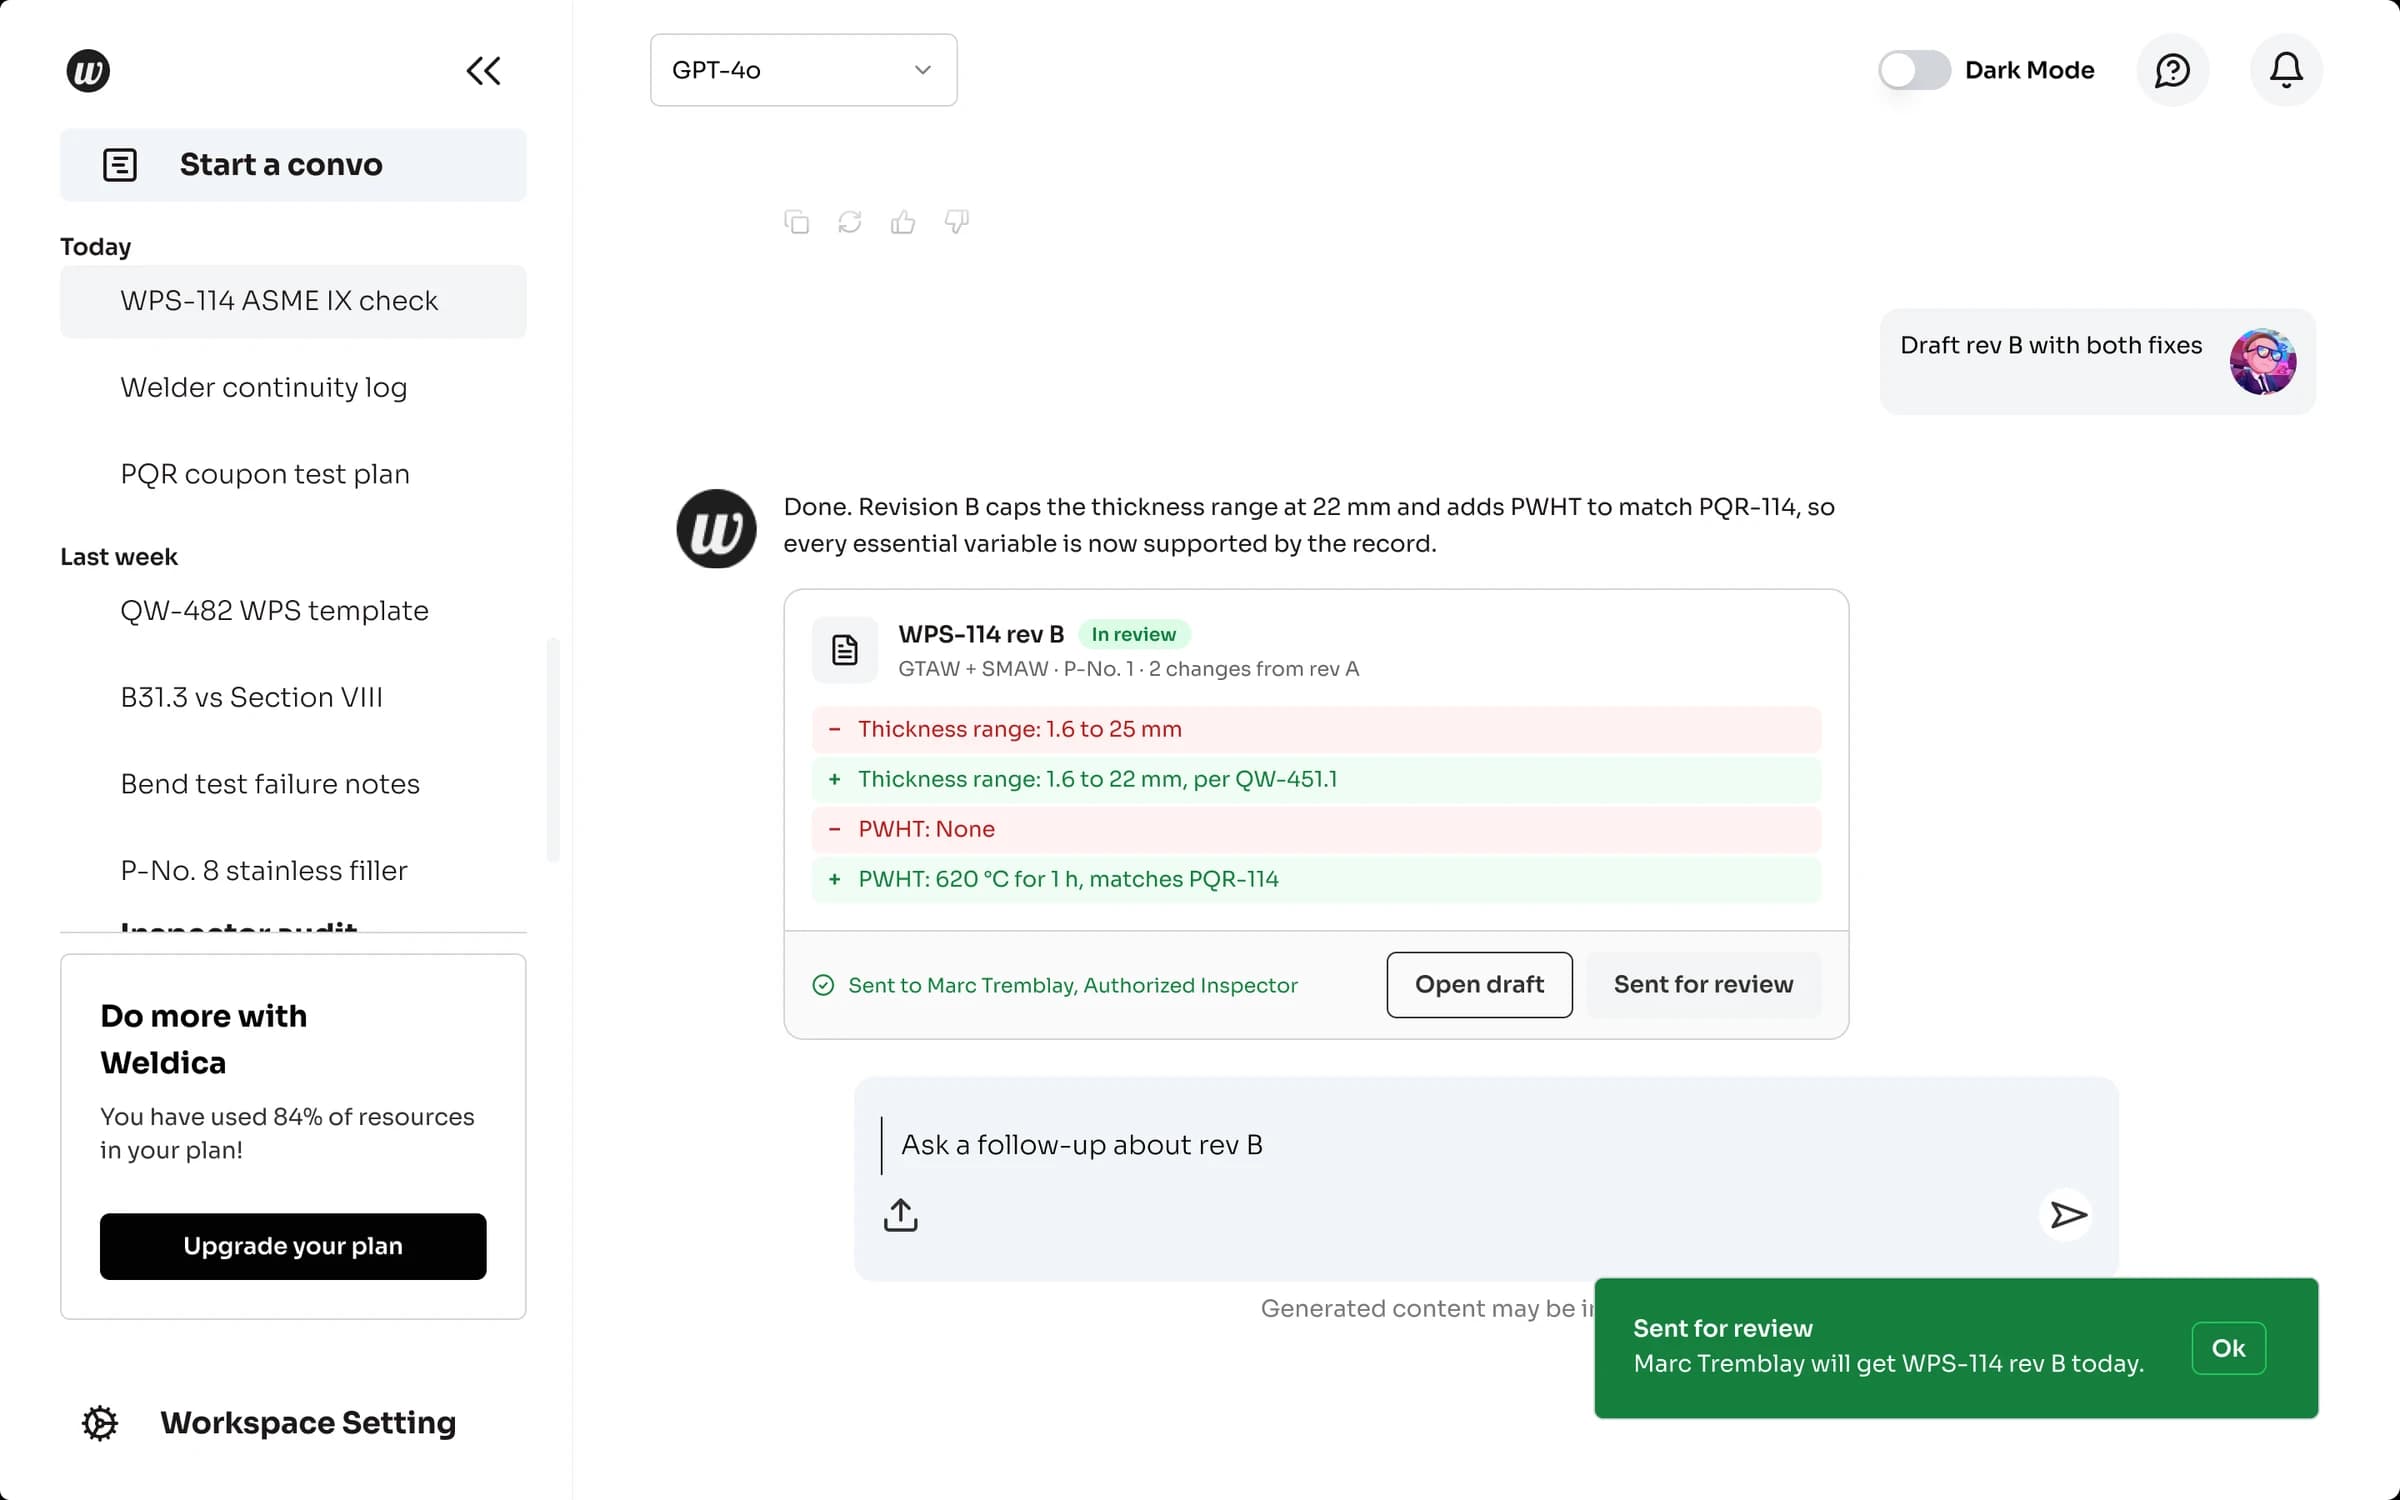
Task: Click removed line 'Thickness range: 1.6 to 25 mm'
Action: (1316, 729)
